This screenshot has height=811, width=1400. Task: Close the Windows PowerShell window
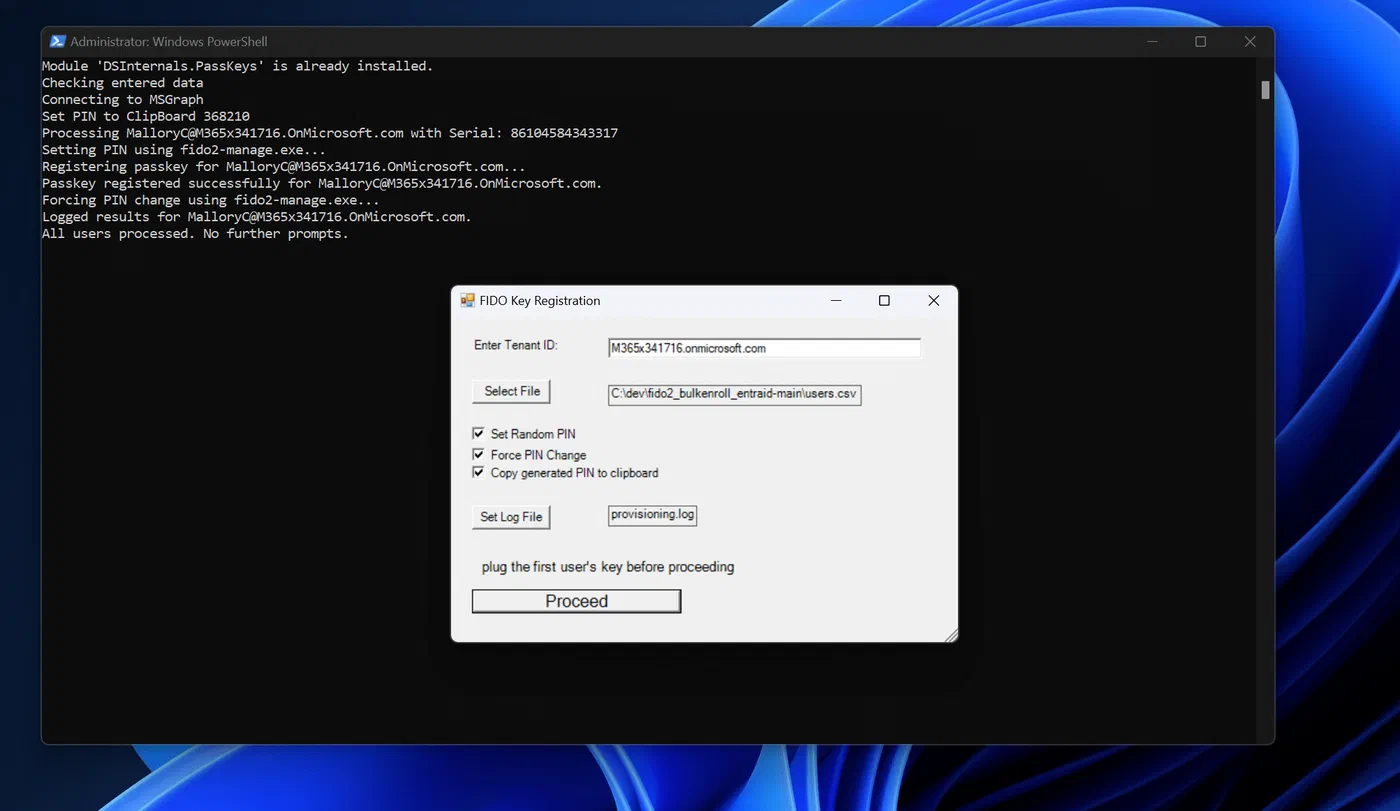pyautogui.click(x=1249, y=42)
